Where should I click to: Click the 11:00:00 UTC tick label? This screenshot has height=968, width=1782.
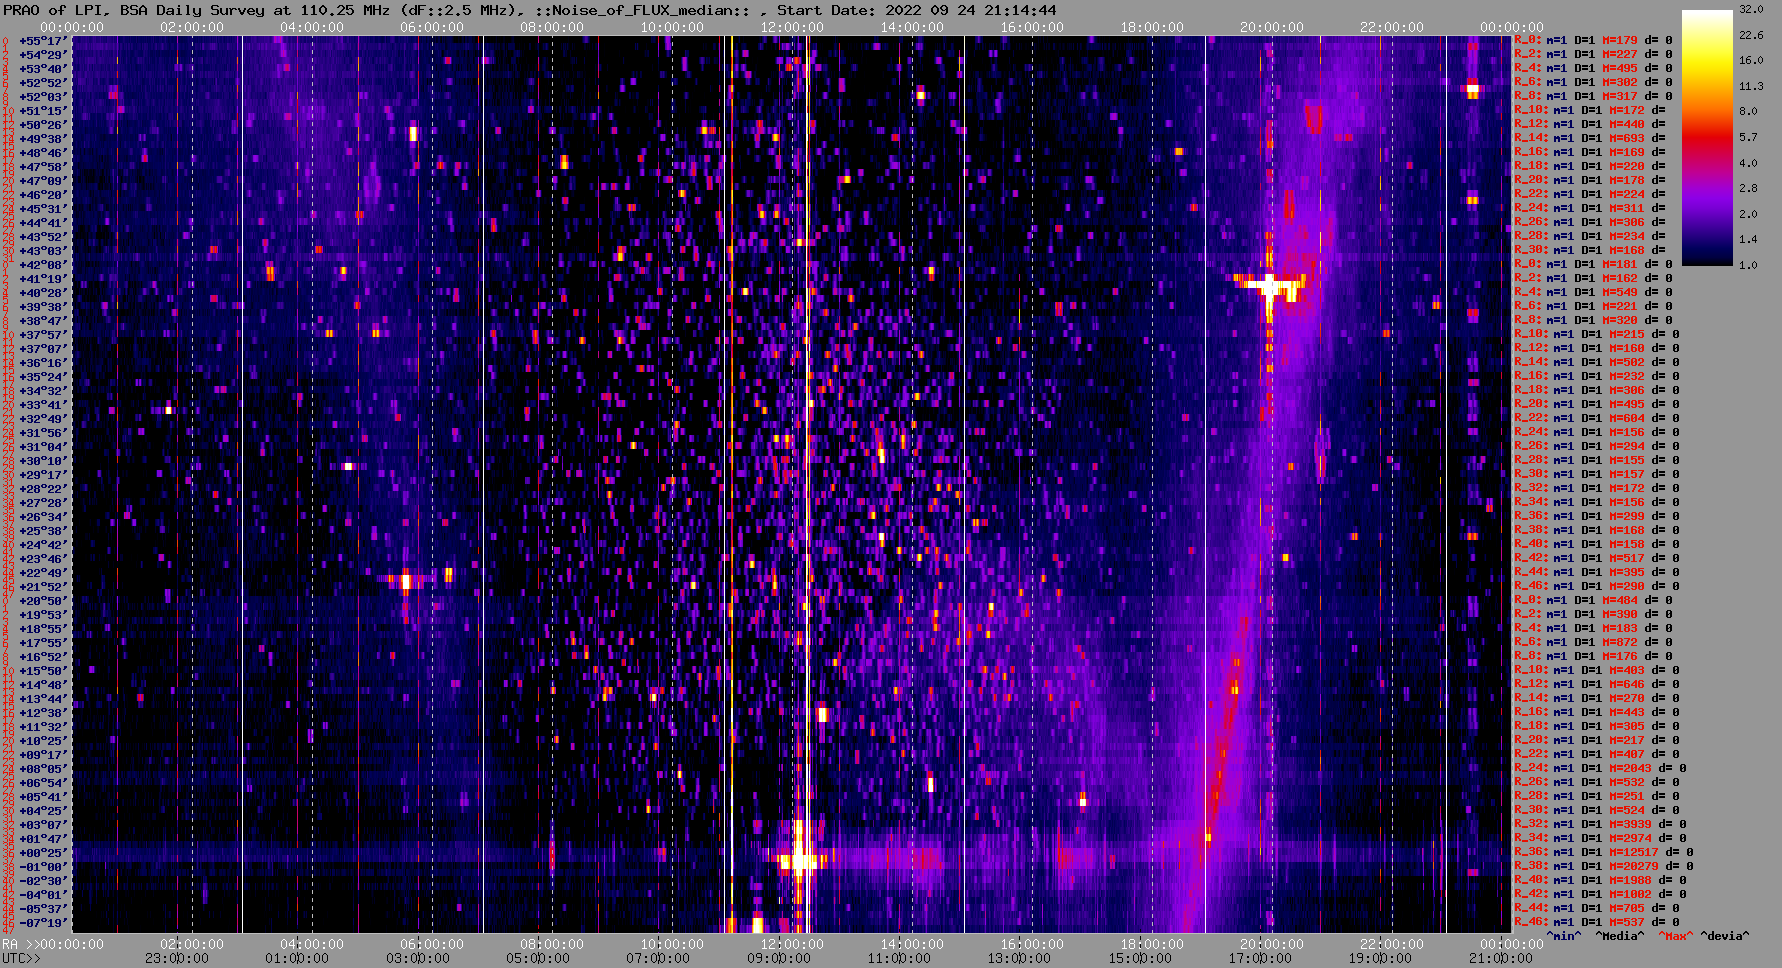pyautogui.click(x=898, y=958)
